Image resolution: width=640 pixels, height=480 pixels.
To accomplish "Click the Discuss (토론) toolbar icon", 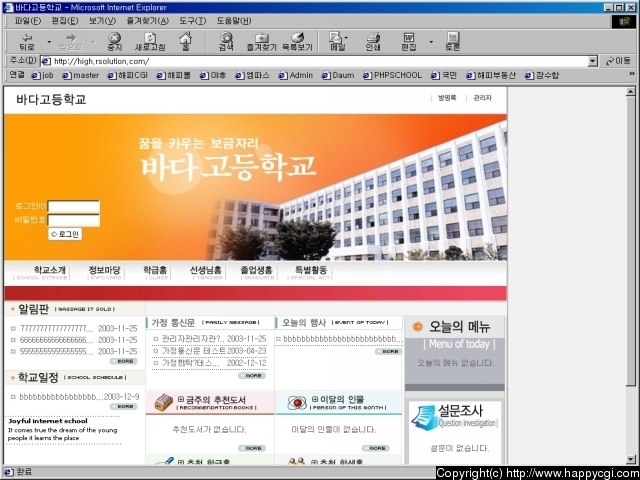I will coord(453,42).
